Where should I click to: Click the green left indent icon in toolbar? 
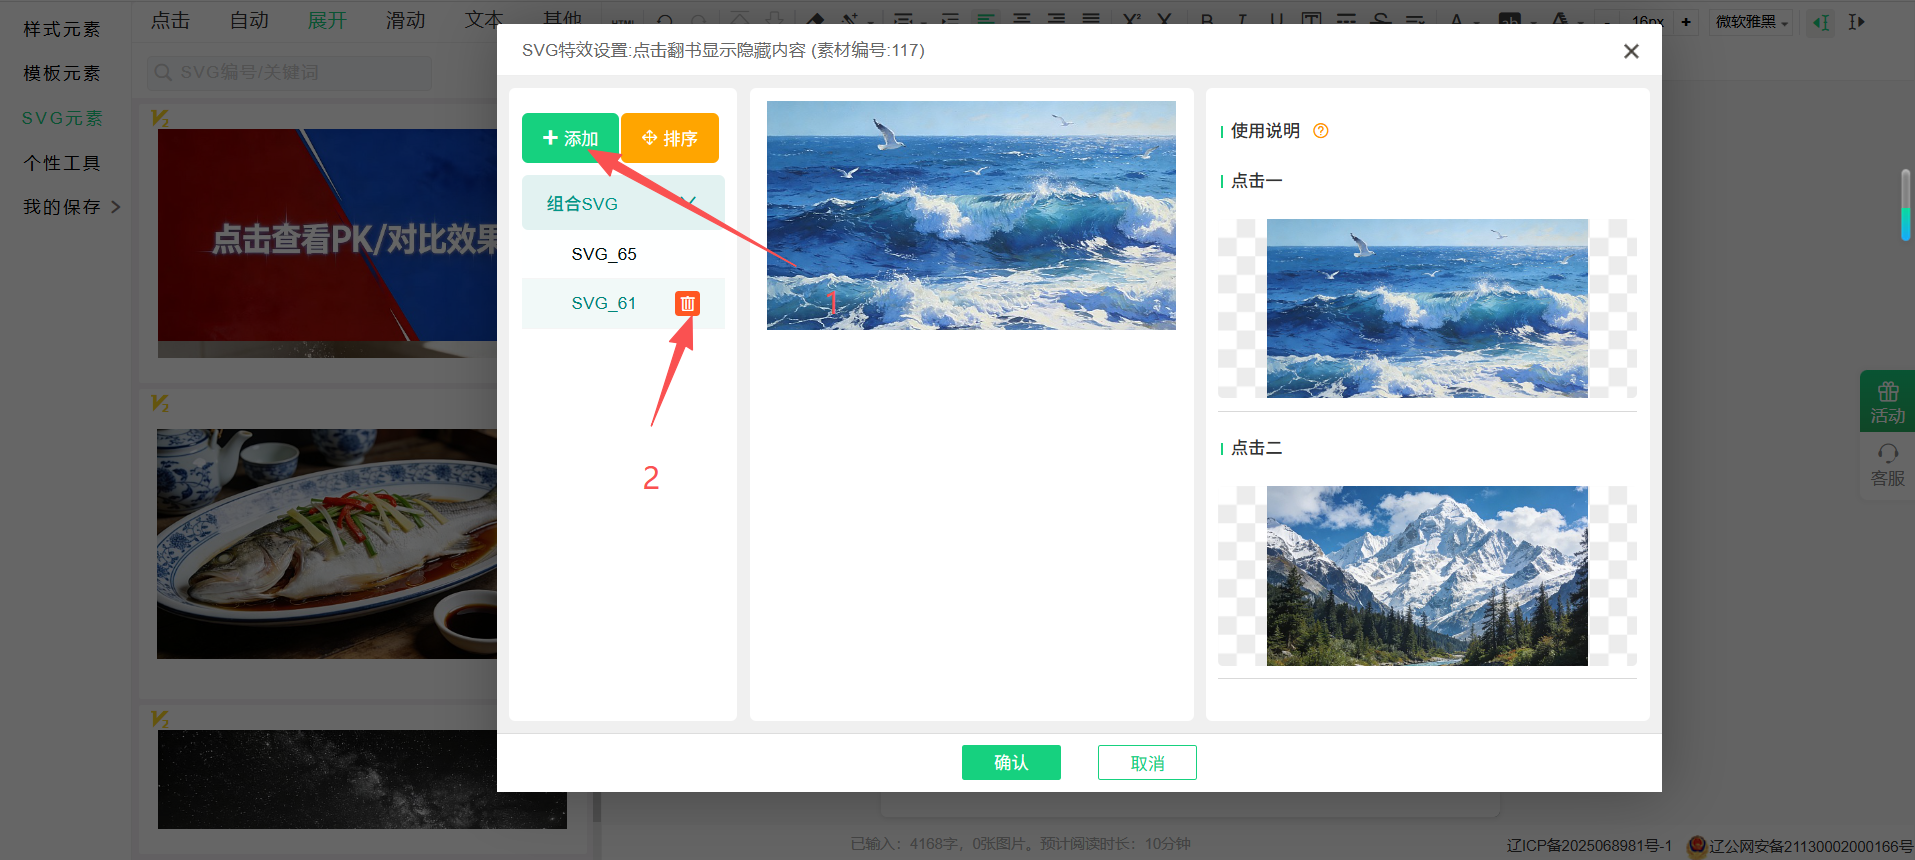click(1821, 22)
